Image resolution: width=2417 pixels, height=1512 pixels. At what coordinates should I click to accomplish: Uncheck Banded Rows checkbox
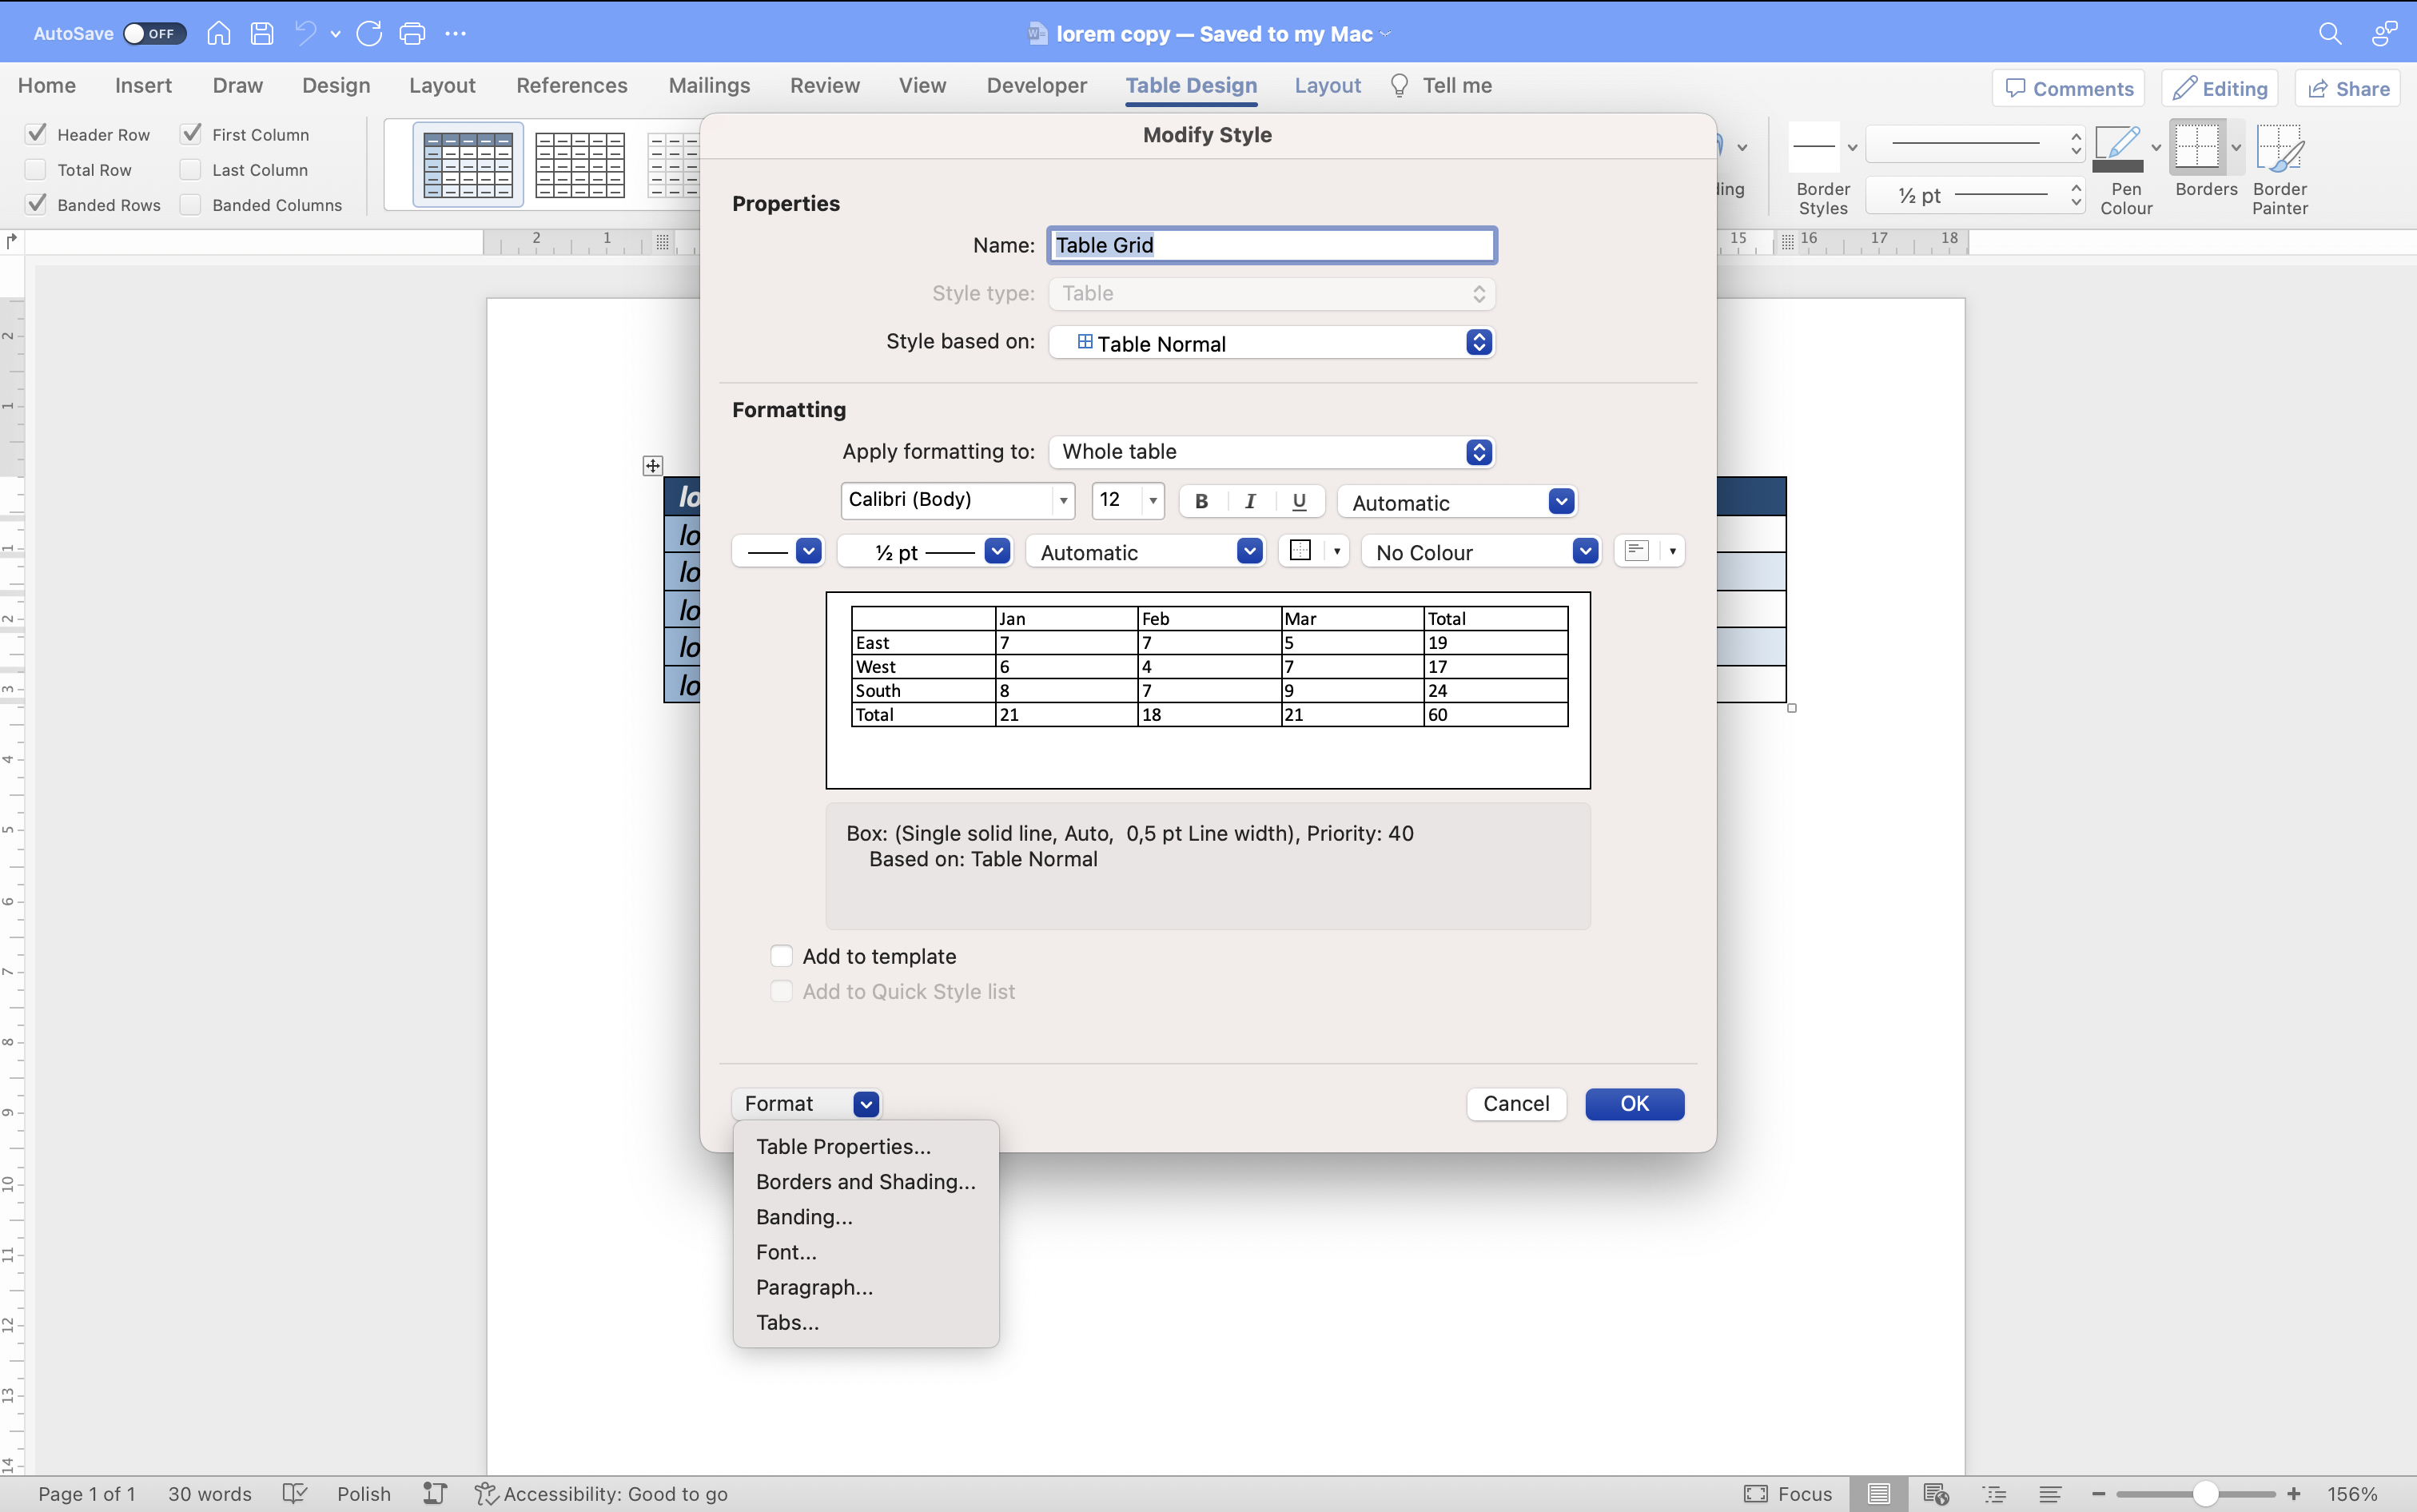coord(36,204)
